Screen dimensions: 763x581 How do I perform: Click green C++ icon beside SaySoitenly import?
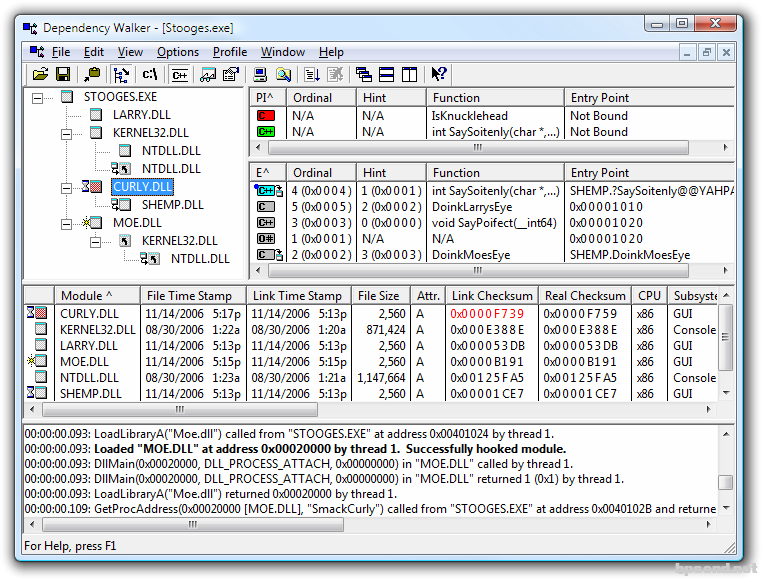point(266,132)
